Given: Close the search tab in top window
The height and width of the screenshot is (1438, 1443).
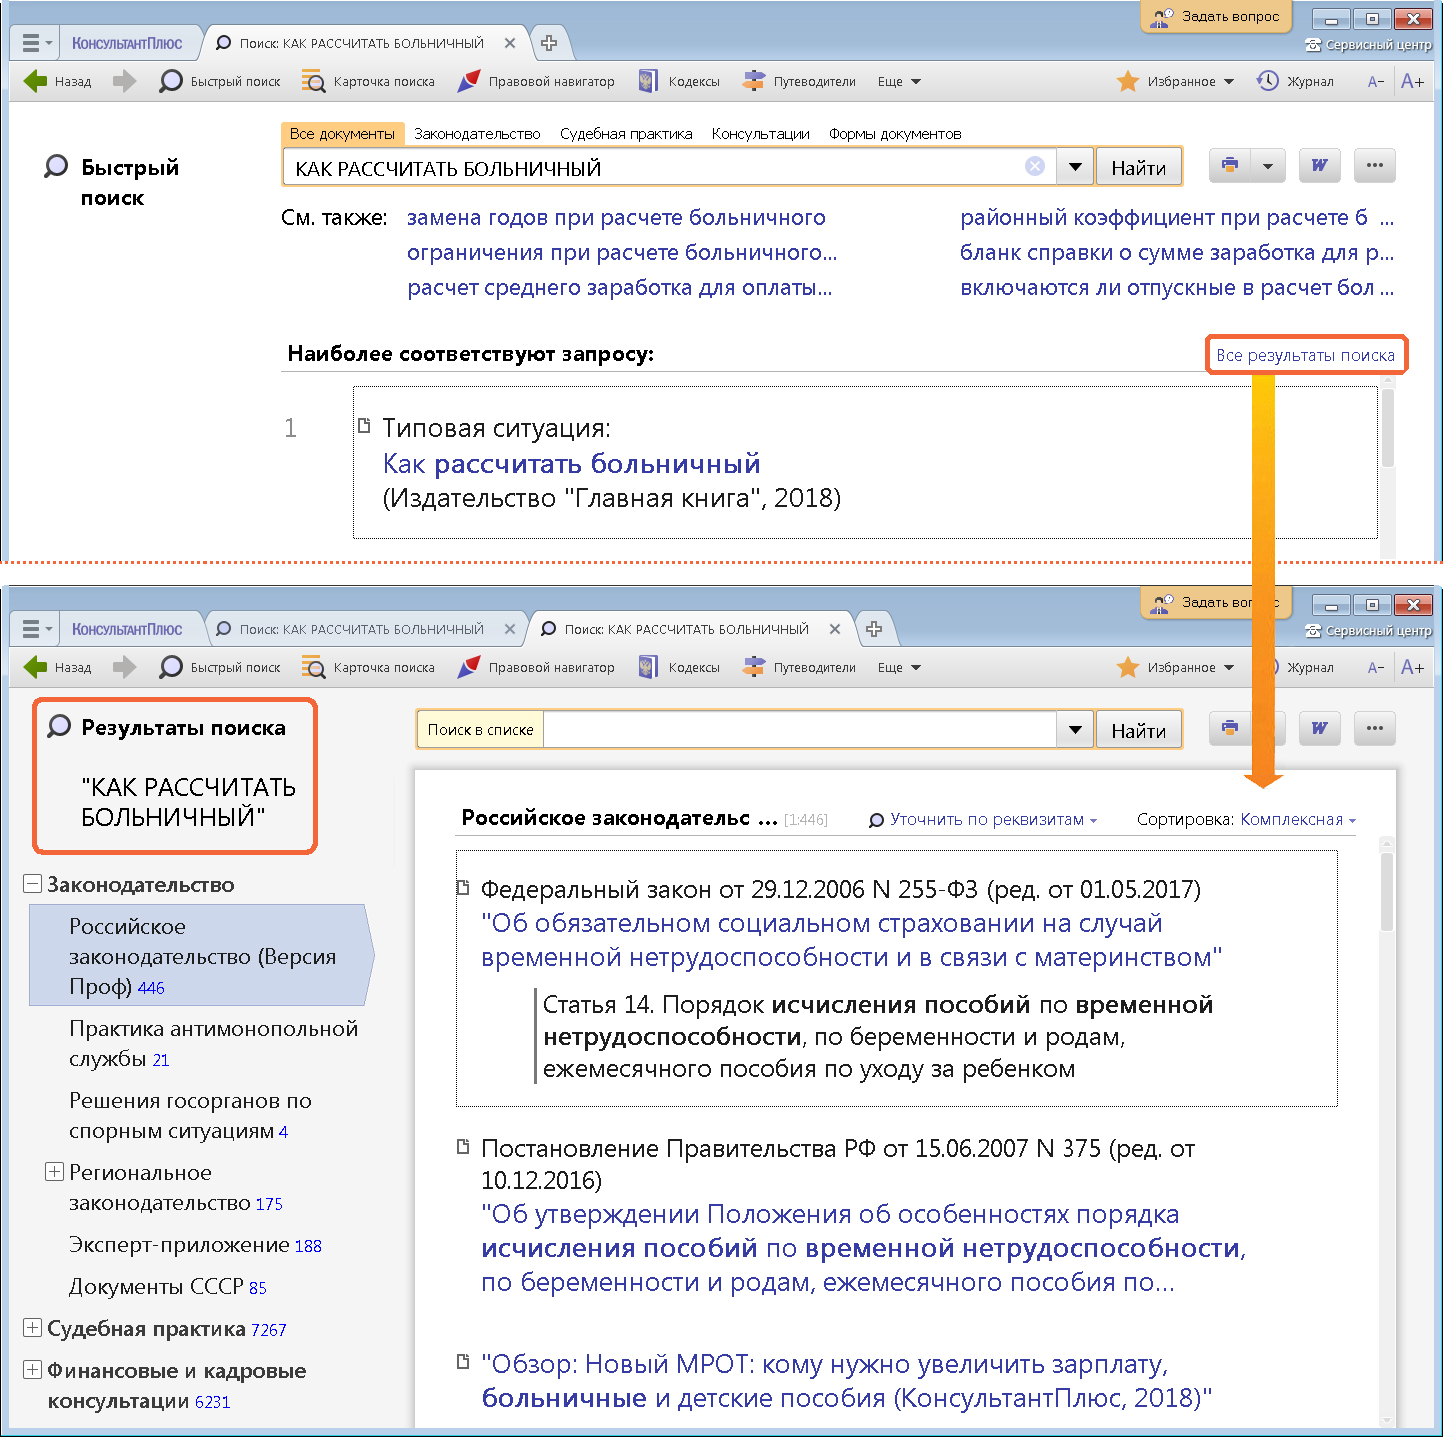Looking at the screenshot, I should [x=510, y=43].
